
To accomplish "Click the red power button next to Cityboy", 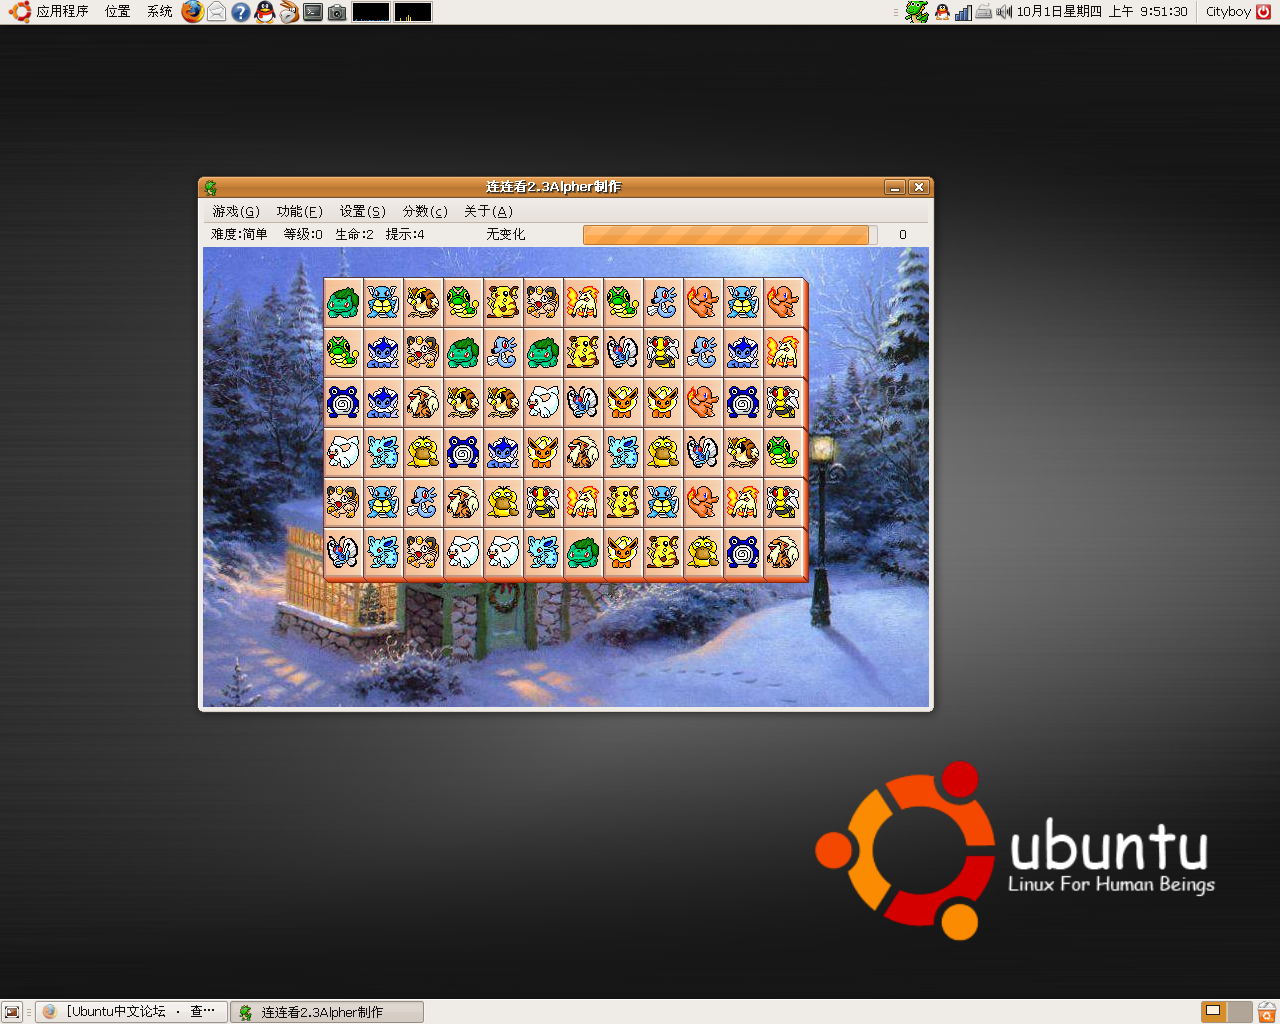I will tap(1263, 12).
